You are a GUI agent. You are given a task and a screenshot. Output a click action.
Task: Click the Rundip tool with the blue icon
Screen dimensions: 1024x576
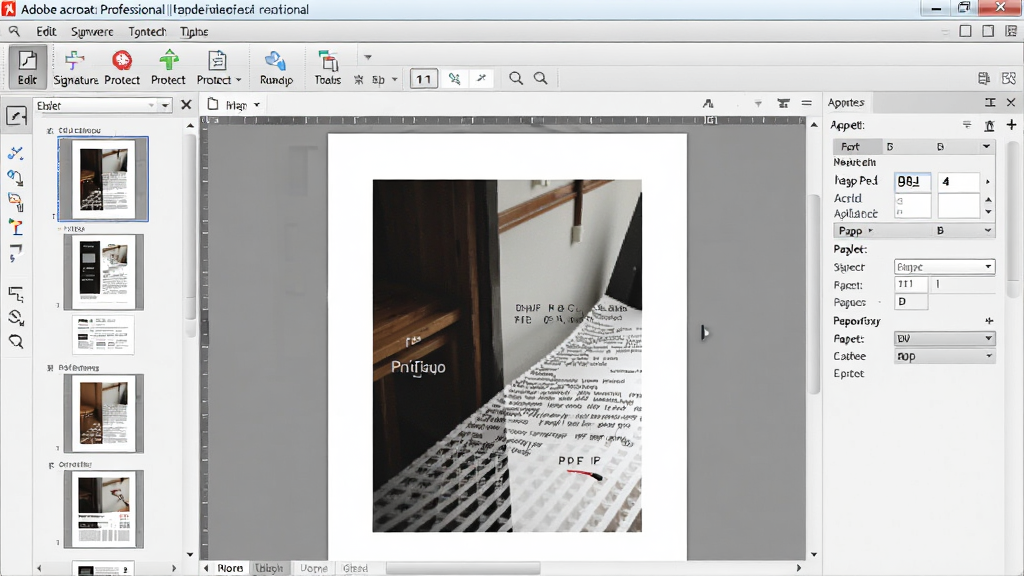(x=276, y=68)
